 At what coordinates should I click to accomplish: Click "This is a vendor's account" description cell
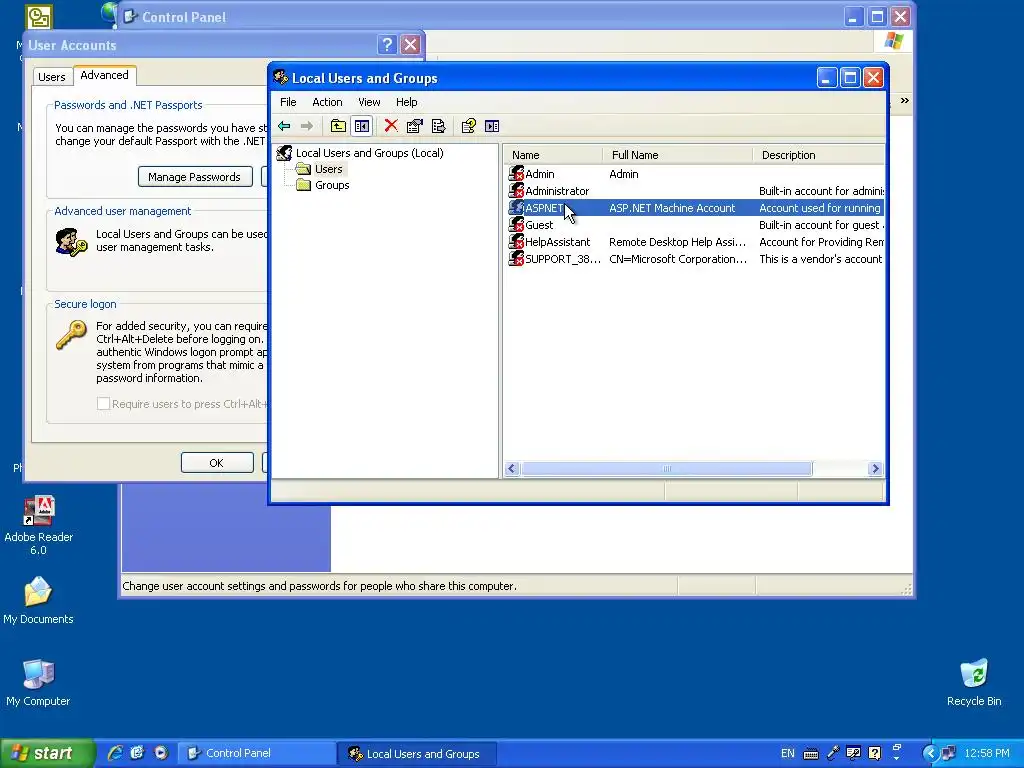[820, 259]
